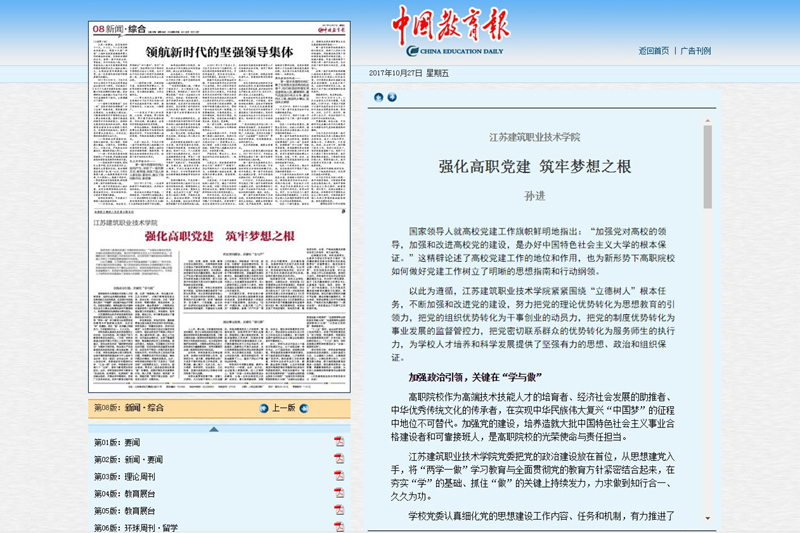Click the PDF icon beside 第03版 理论周刊
800x533 pixels.
coord(339,477)
